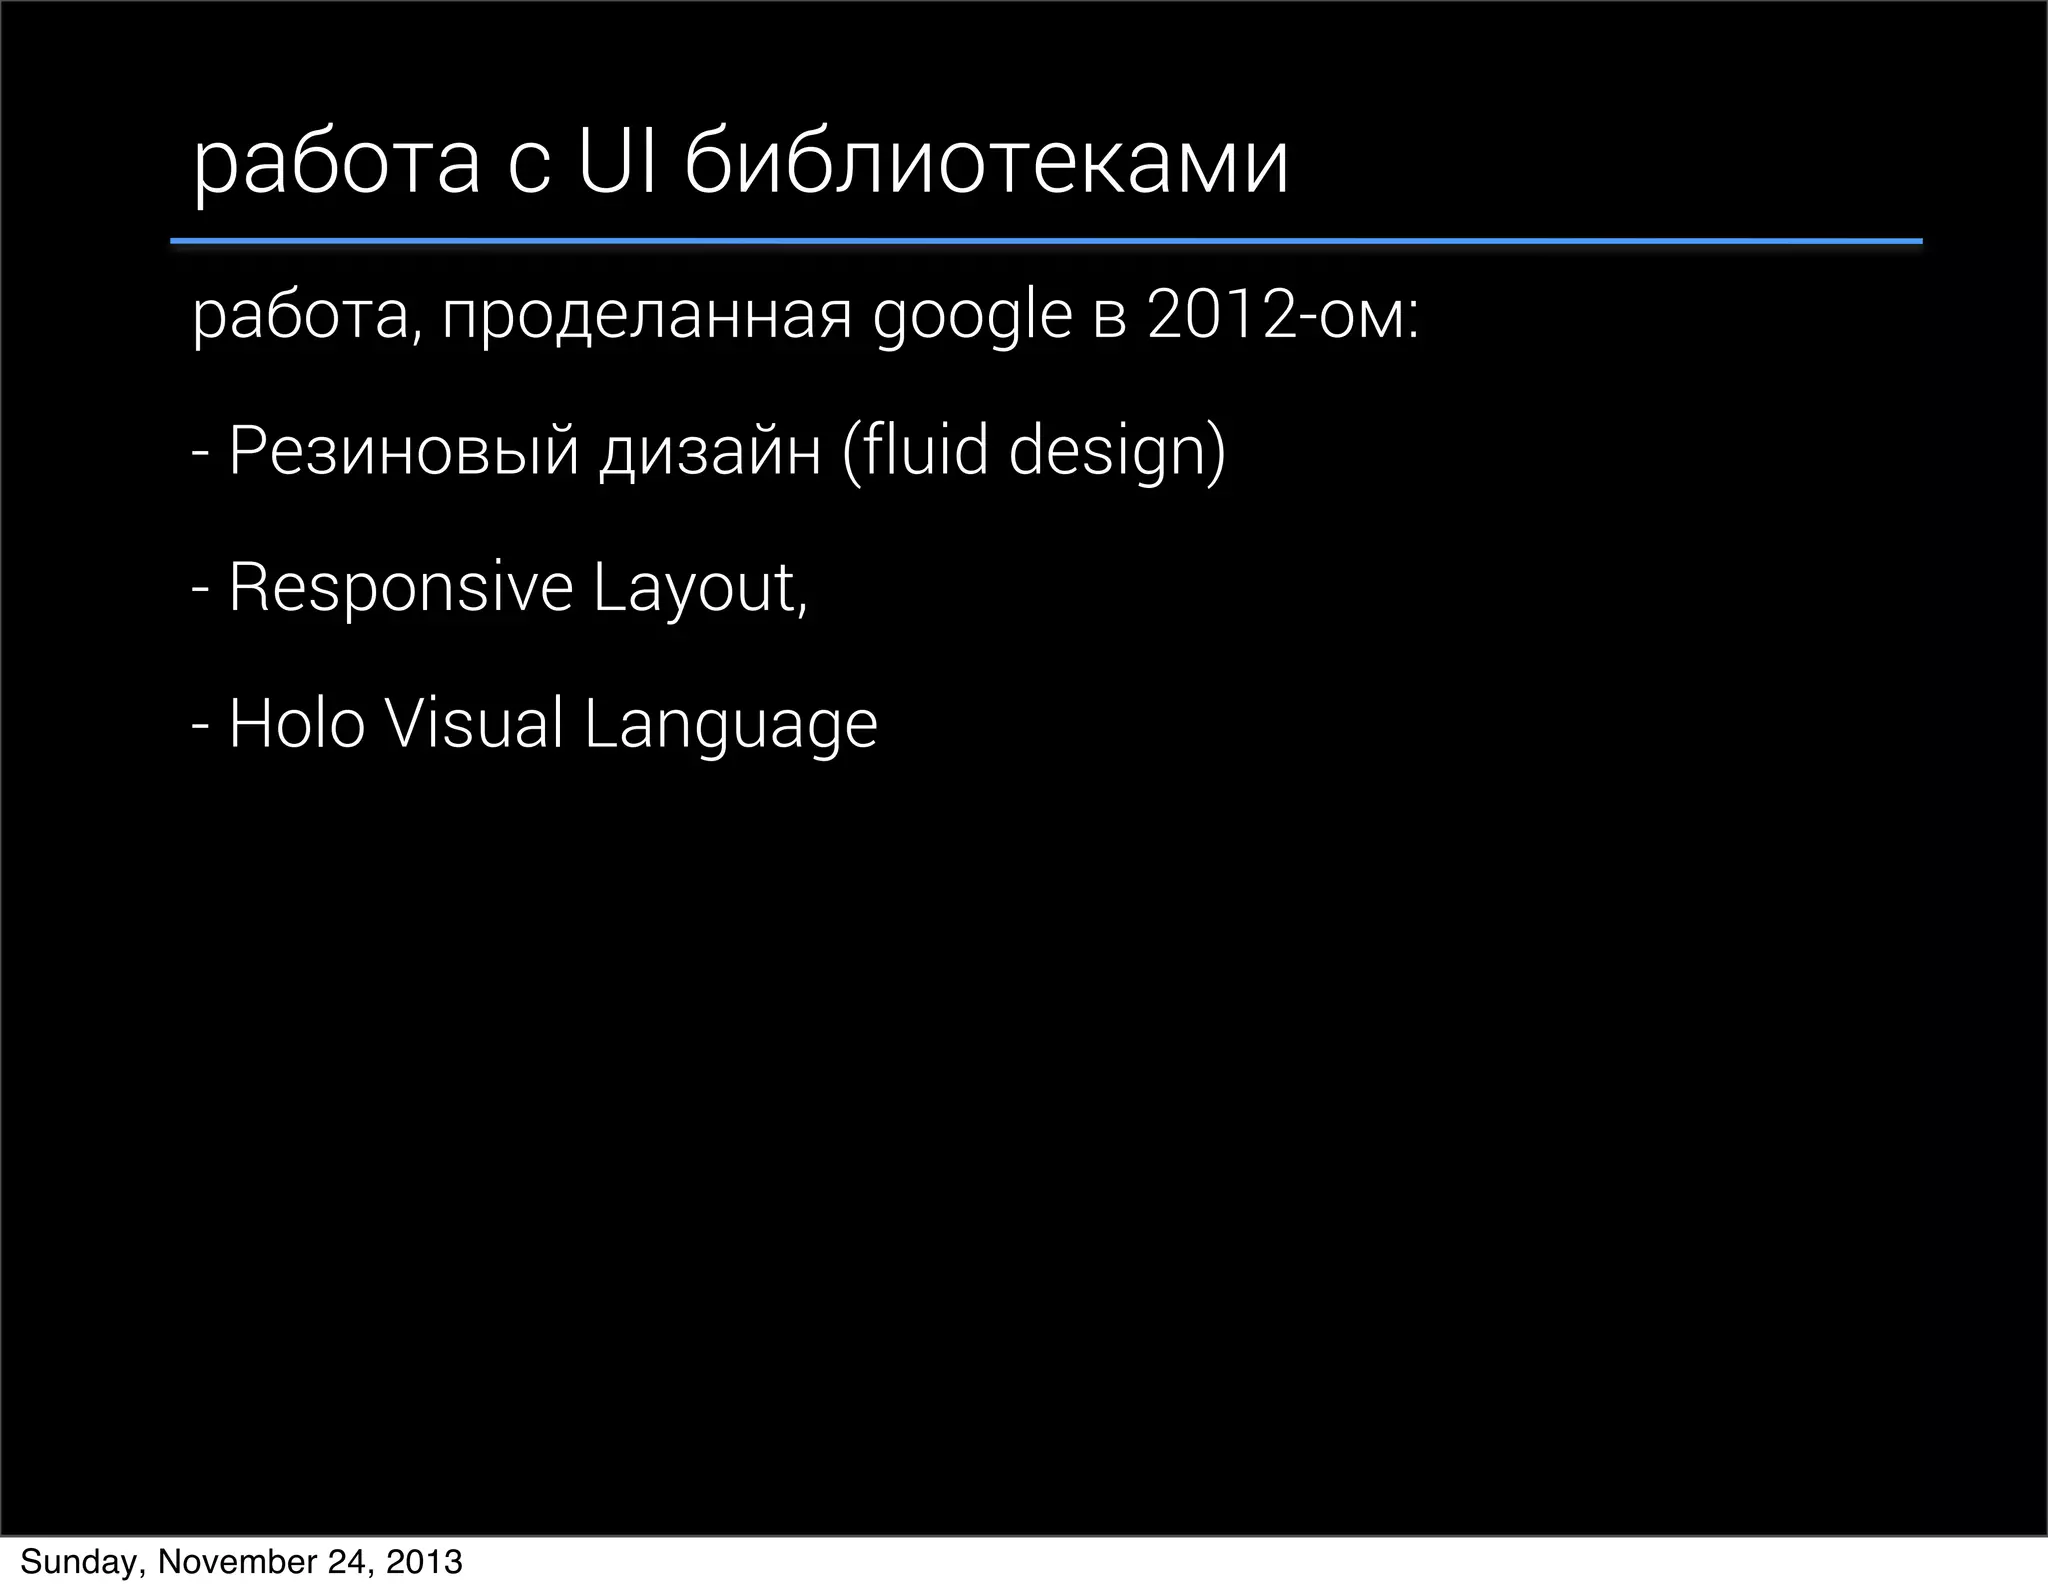Select the bullet 'Резиновый дизайн (fluid design)'

click(x=709, y=453)
